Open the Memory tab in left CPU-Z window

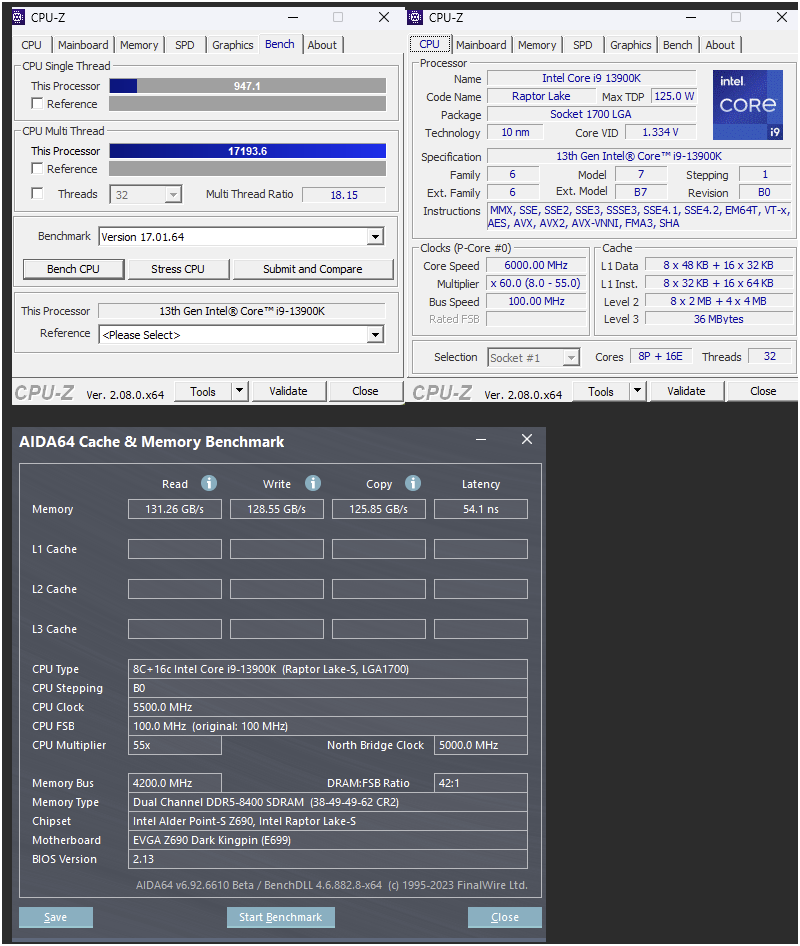click(x=139, y=45)
